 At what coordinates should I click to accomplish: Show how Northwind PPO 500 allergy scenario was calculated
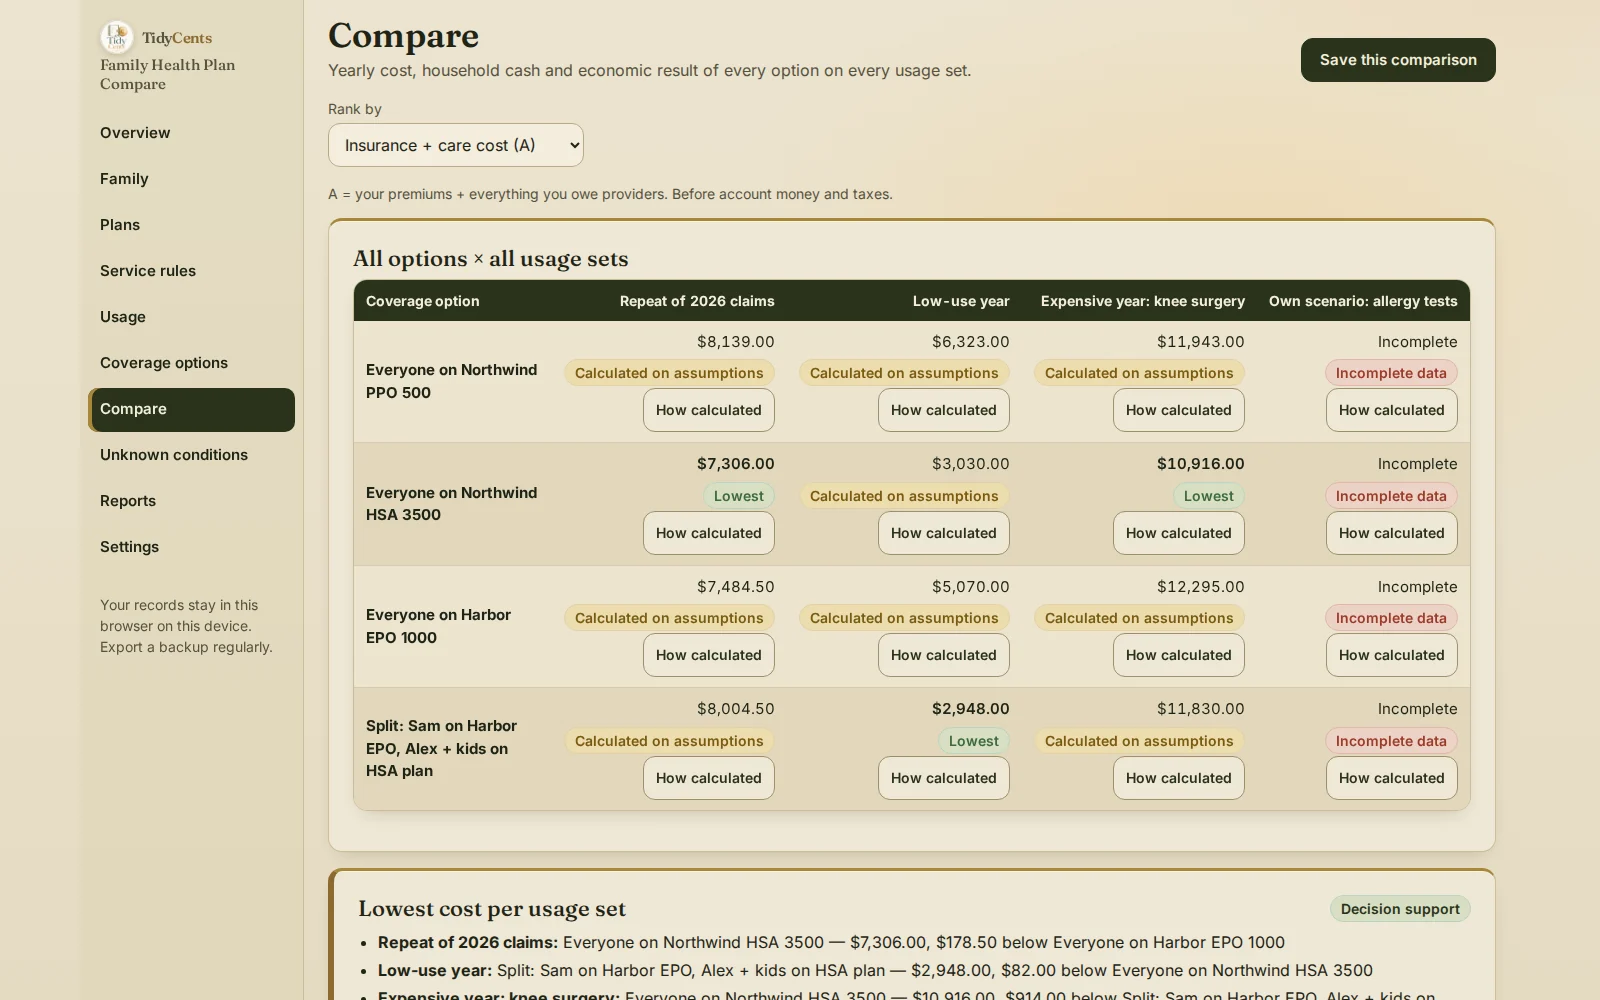pyautogui.click(x=1392, y=410)
